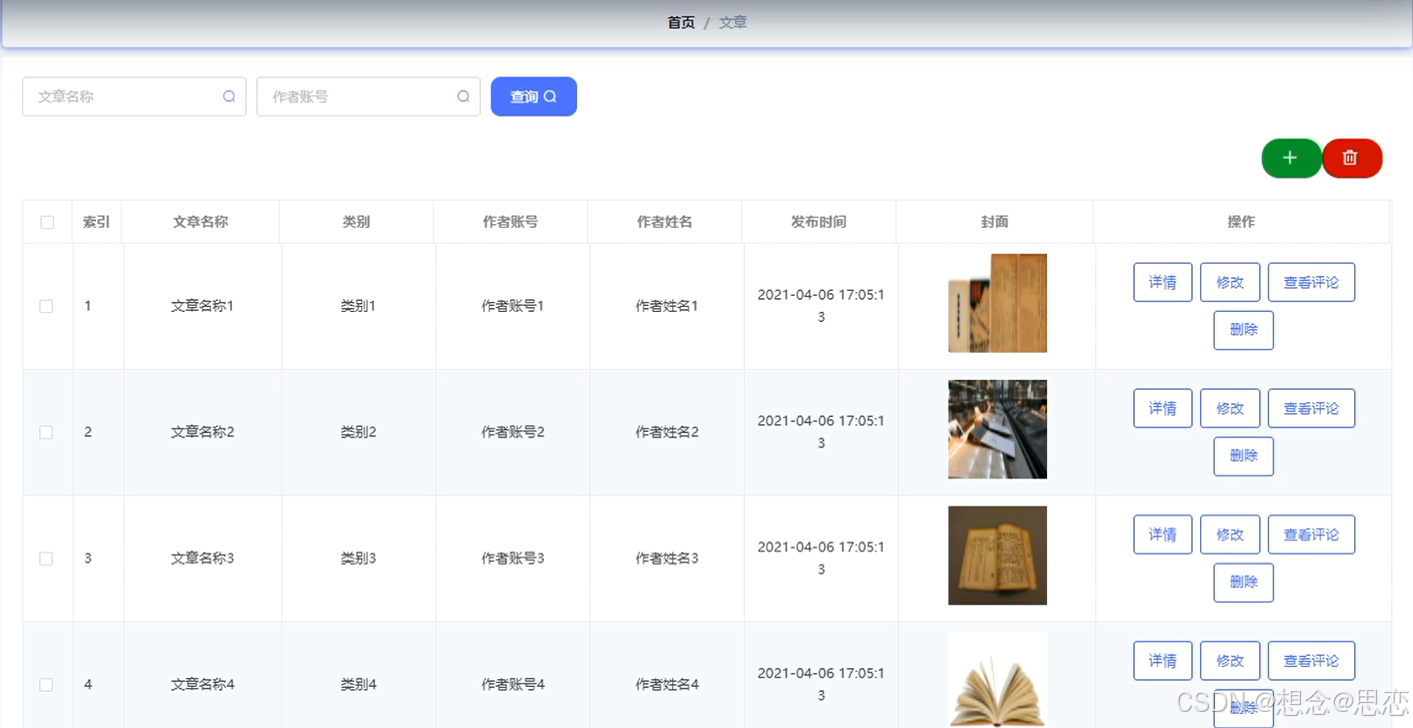Click the cell 作者账号2

coord(513,432)
